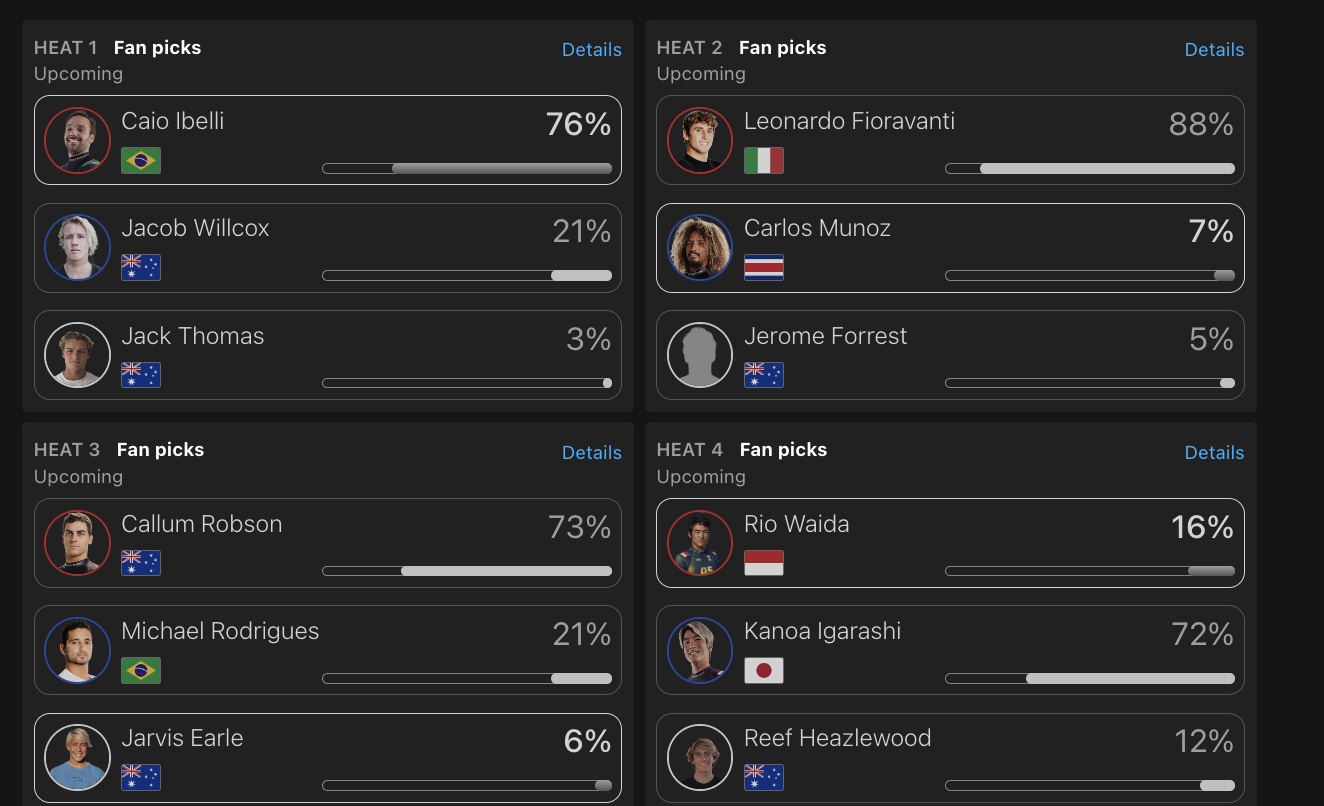1324x806 pixels.
Task: Pick Reef Heazlewood in Heat 4
Action: tap(950, 758)
